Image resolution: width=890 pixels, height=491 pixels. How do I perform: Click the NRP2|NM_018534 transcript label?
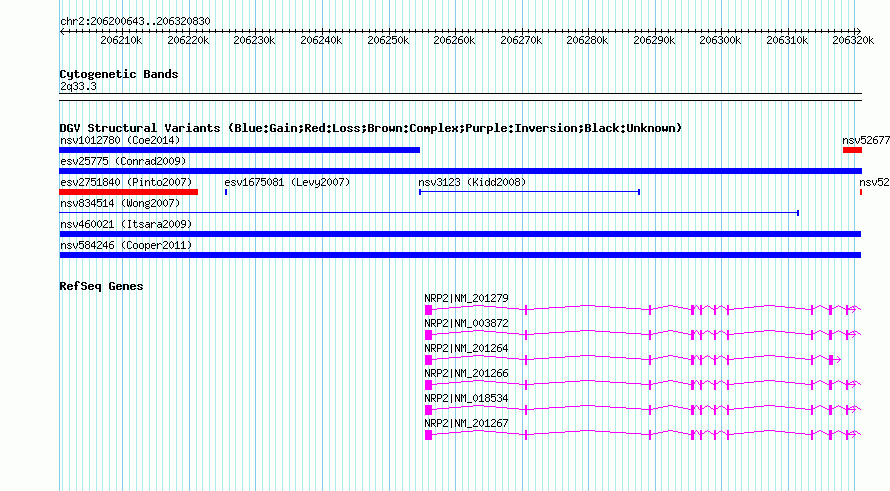467,398
